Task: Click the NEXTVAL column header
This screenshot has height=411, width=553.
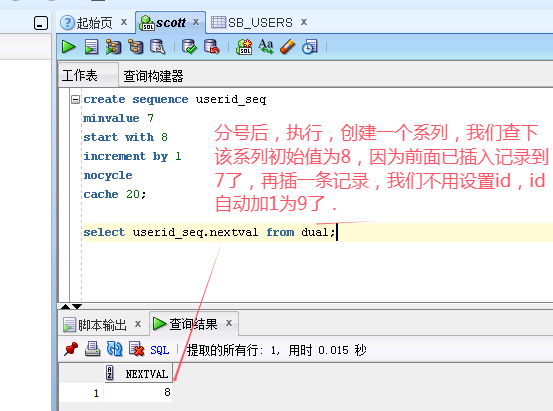Action: click(x=139, y=374)
